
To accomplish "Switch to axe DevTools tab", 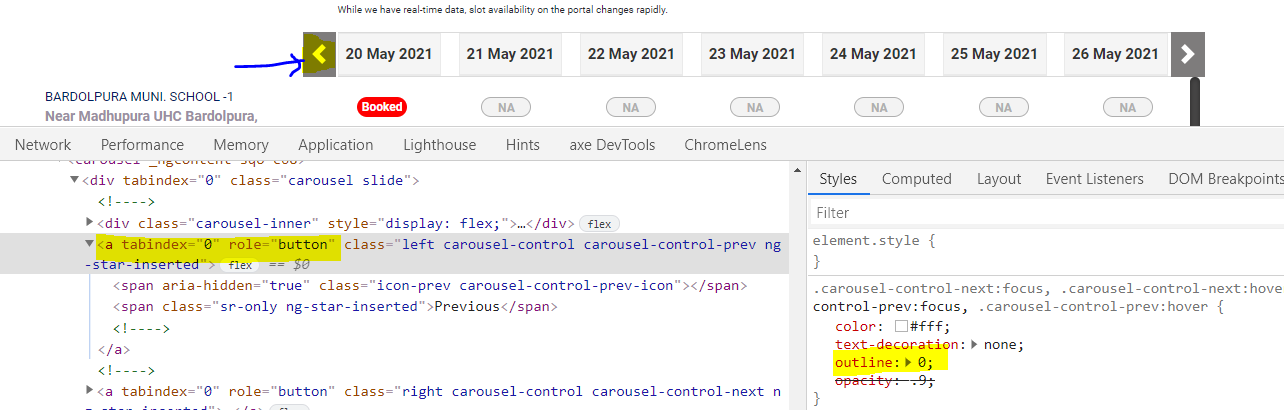I will [612, 145].
